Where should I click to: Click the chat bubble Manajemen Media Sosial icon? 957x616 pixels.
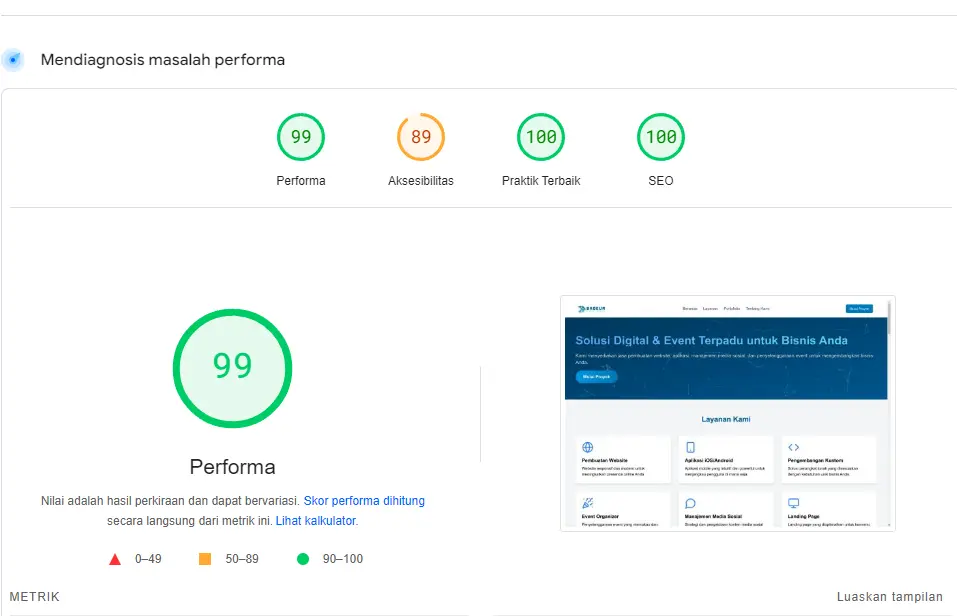[690, 503]
